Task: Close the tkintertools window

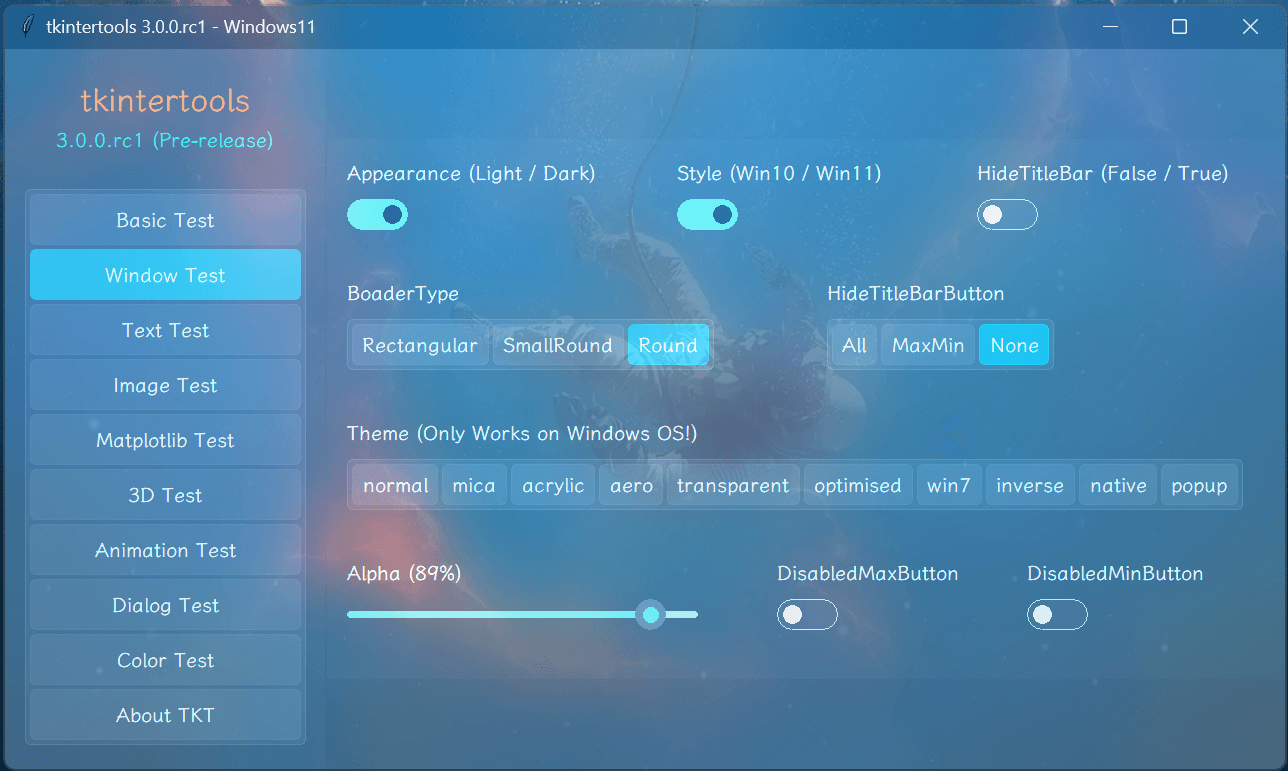Action: coord(1250,27)
